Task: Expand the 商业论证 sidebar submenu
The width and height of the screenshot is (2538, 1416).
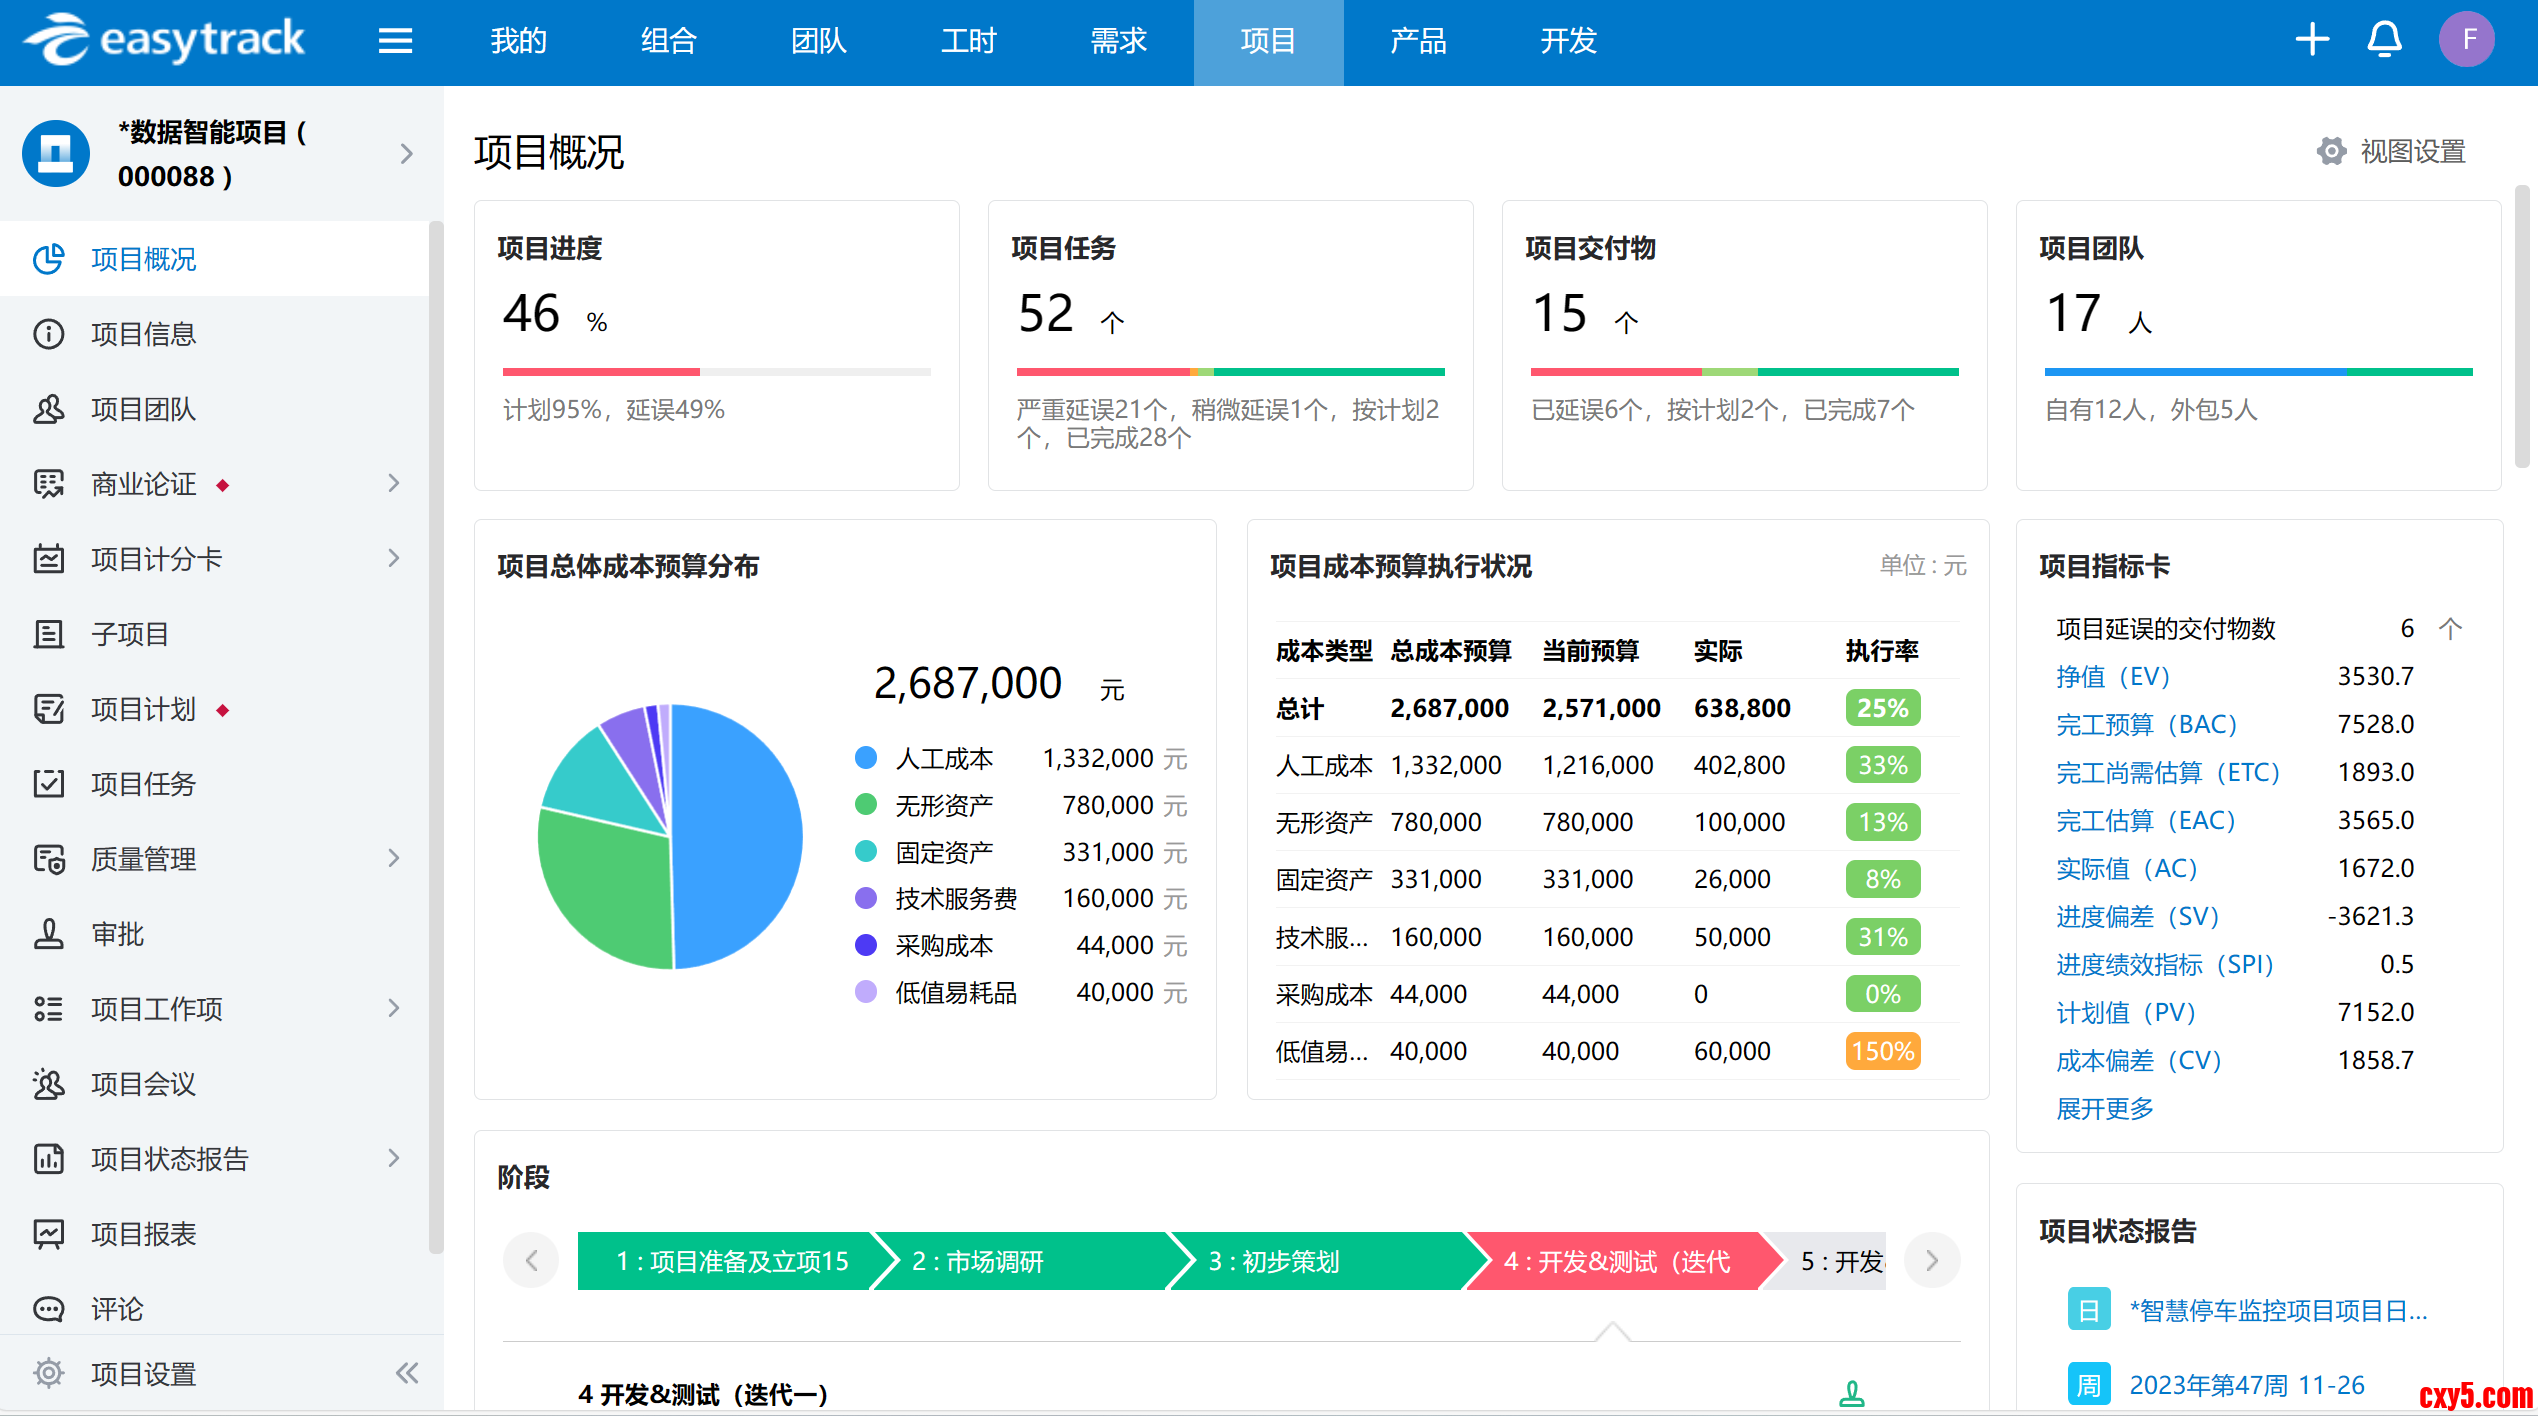Action: click(394, 484)
